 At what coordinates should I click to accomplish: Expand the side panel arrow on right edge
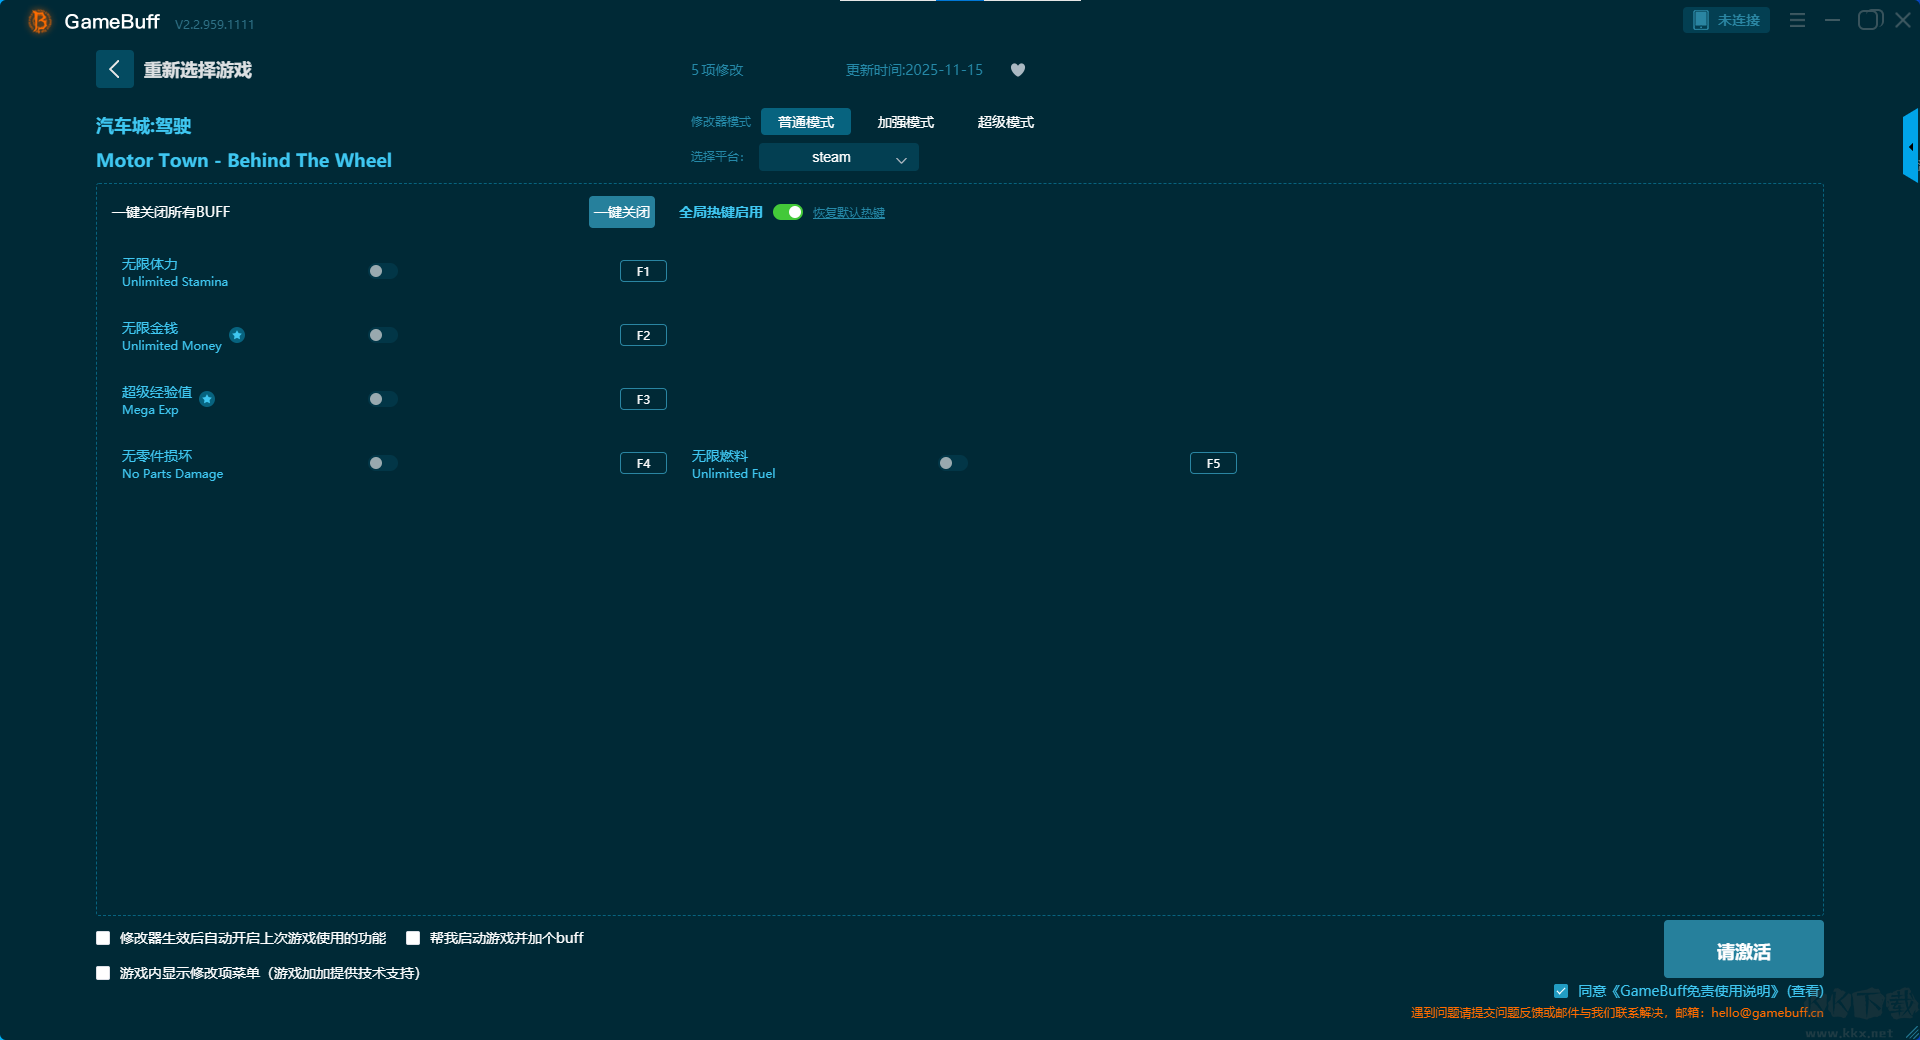click(x=1910, y=146)
